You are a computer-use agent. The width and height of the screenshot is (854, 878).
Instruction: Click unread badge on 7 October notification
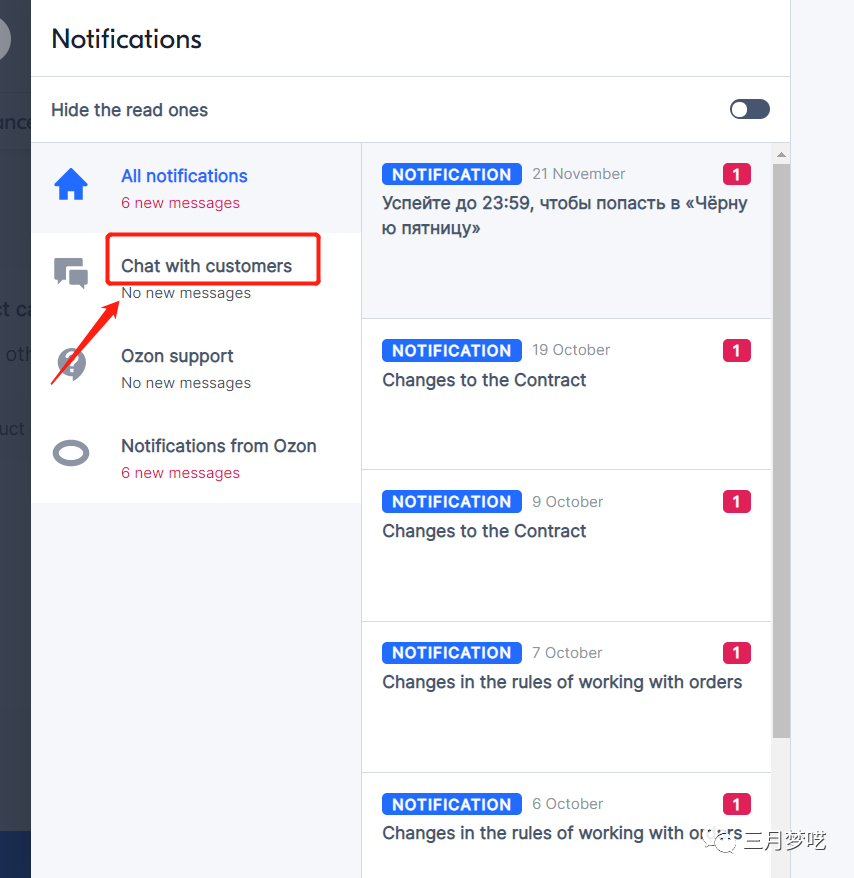click(736, 653)
